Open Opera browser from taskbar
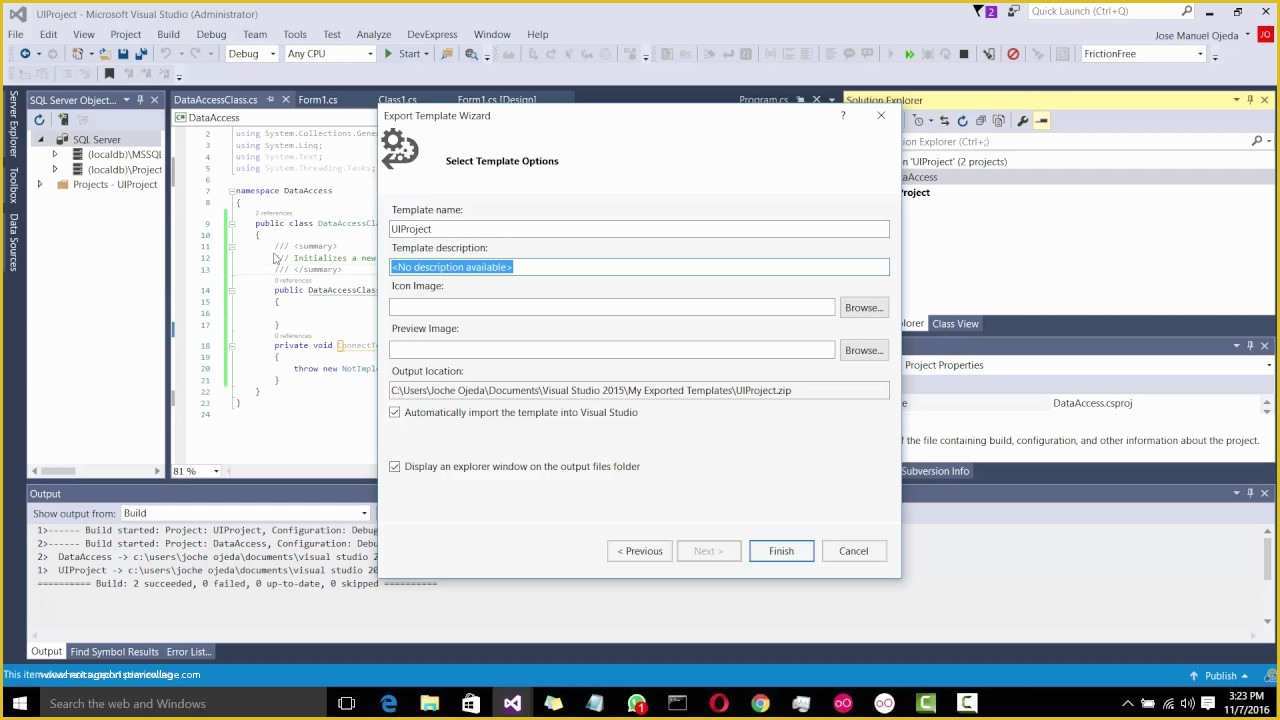Image resolution: width=1280 pixels, height=720 pixels. pyautogui.click(x=718, y=703)
